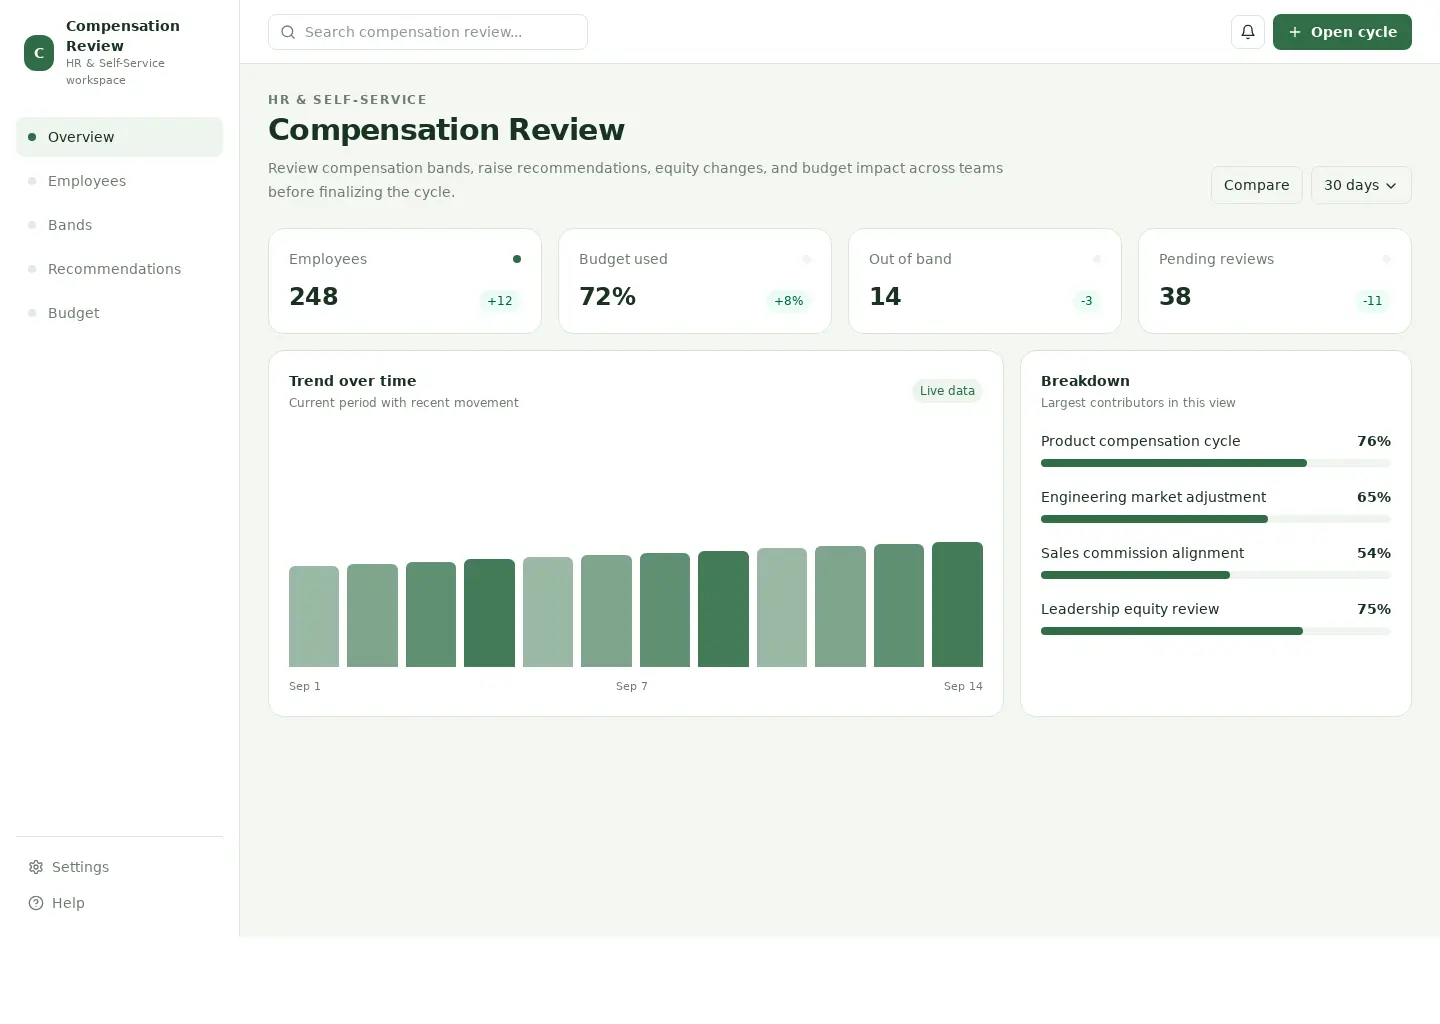Open Help label in sidebar footer
Screen dimensions: 1440x1024
point(68,903)
